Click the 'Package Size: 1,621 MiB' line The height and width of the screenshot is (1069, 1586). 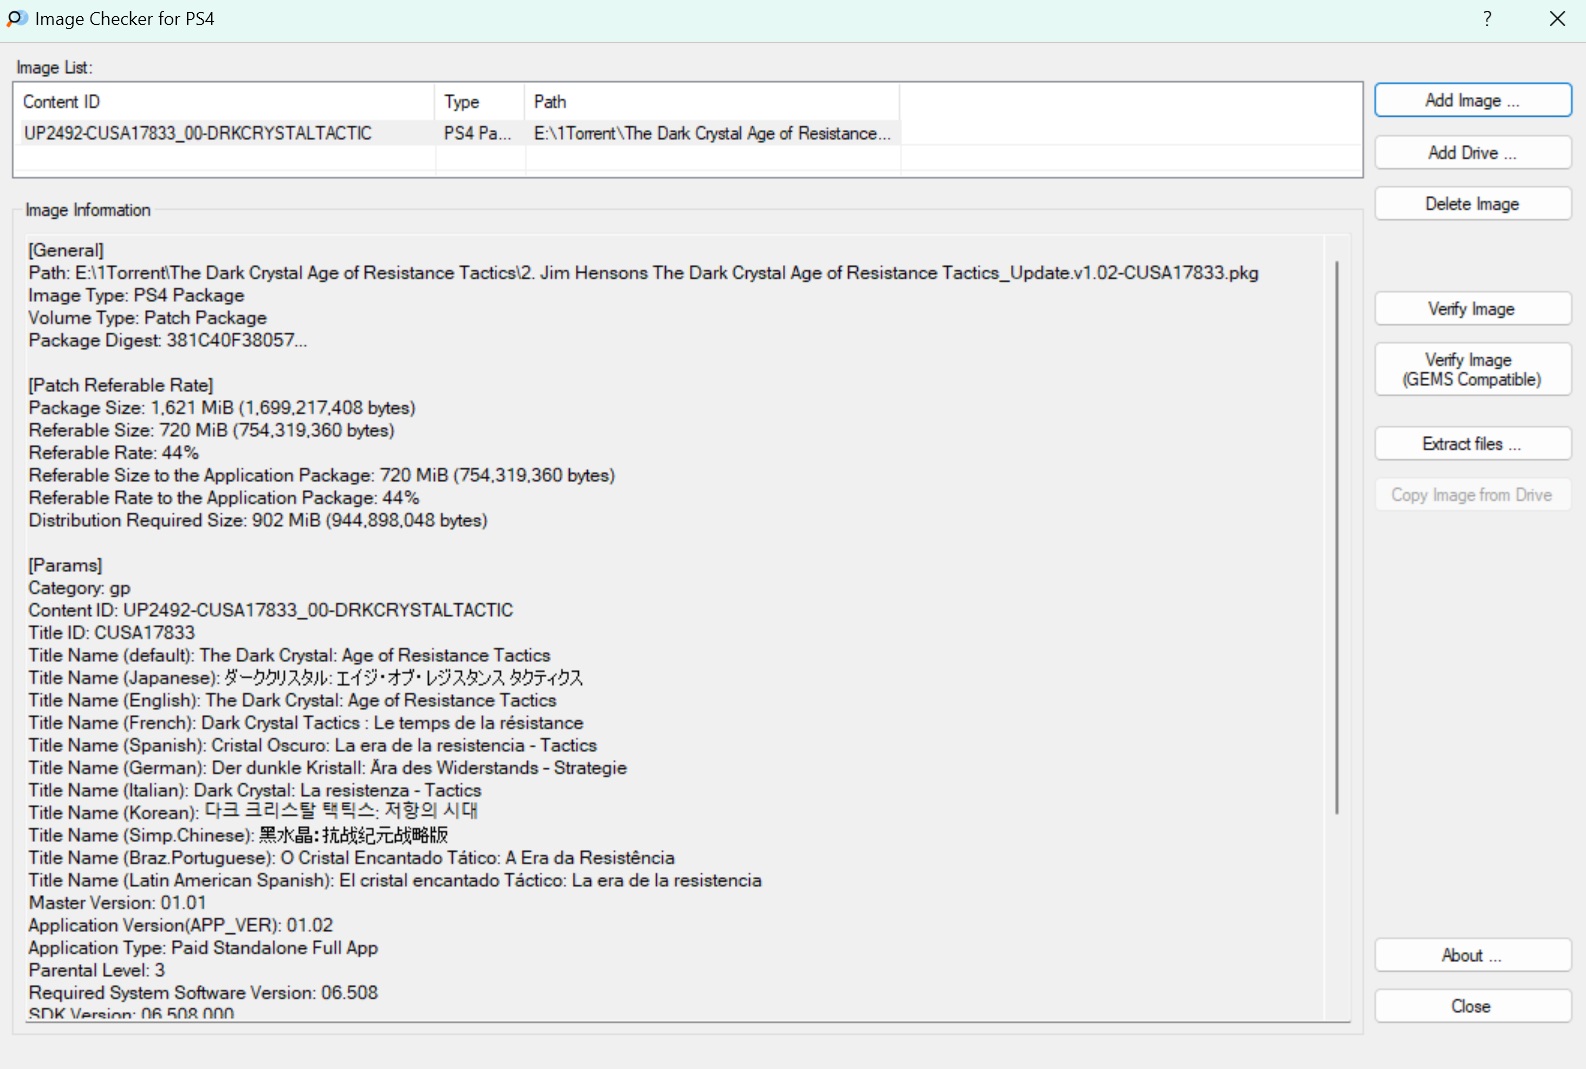[x=222, y=408]
